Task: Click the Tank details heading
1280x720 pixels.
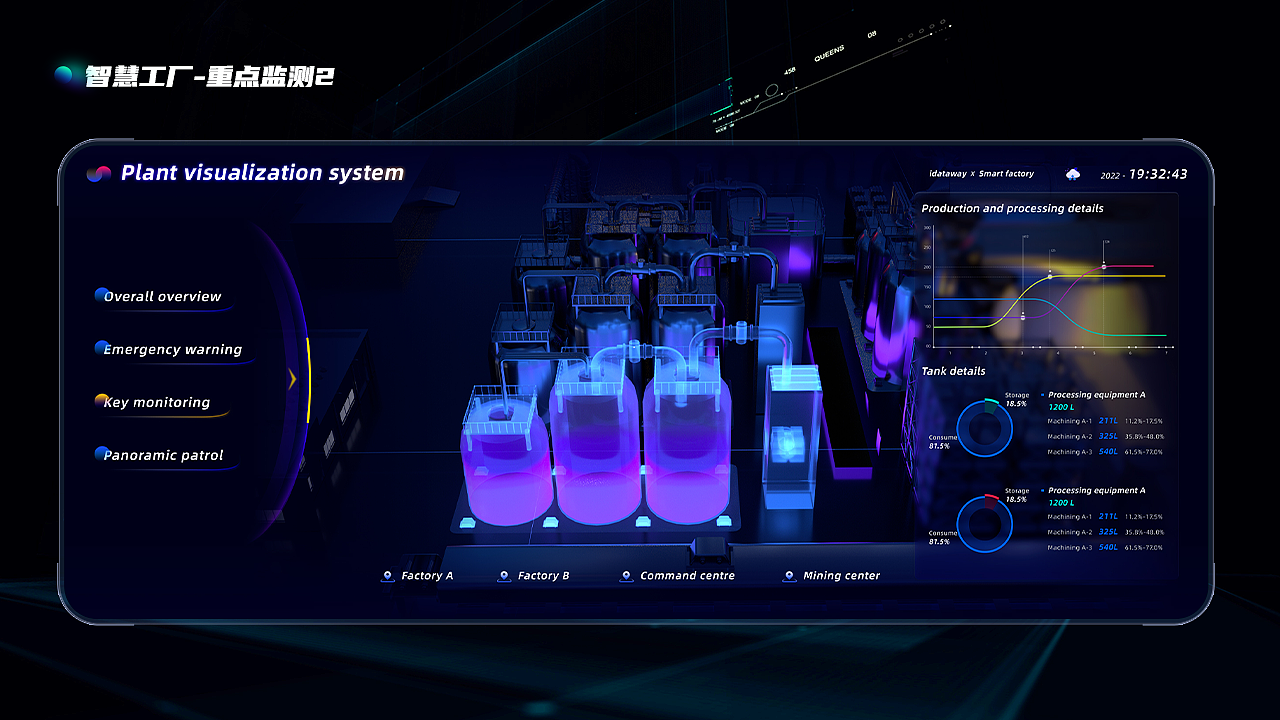Action: tap(953, 371)
